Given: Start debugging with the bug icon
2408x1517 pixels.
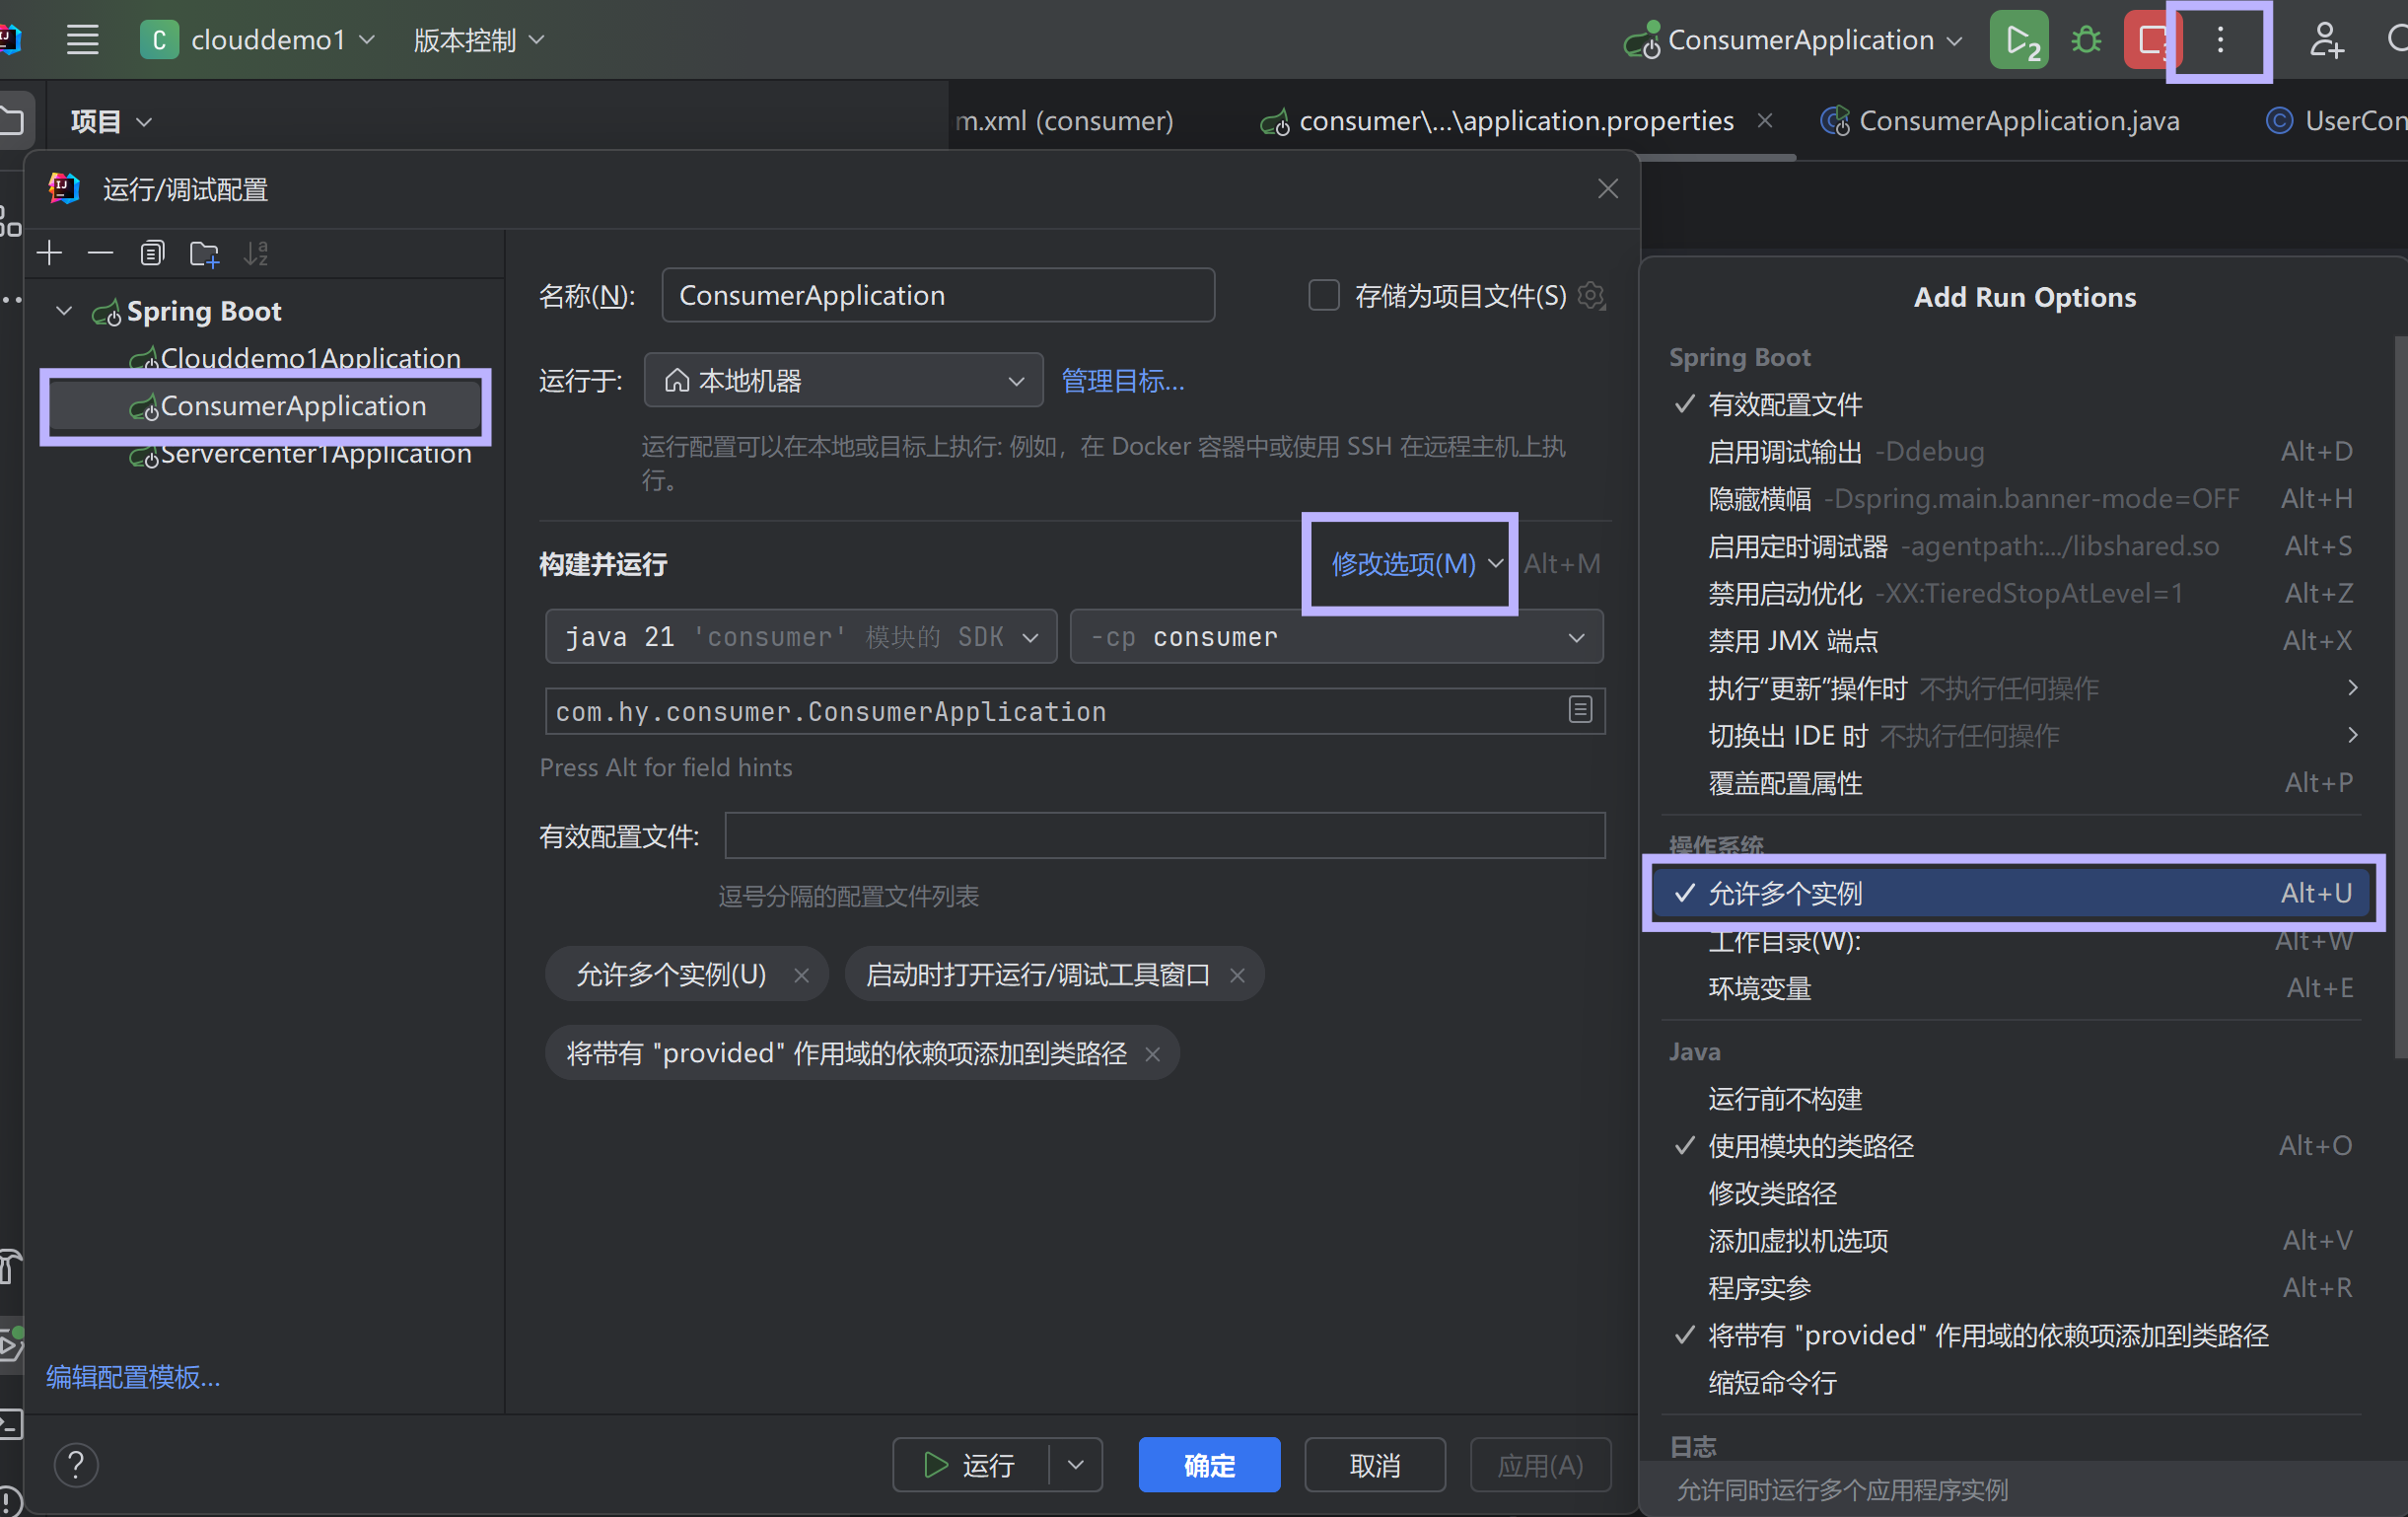Looking at the screenshot, I should (x=2086, y=40).
